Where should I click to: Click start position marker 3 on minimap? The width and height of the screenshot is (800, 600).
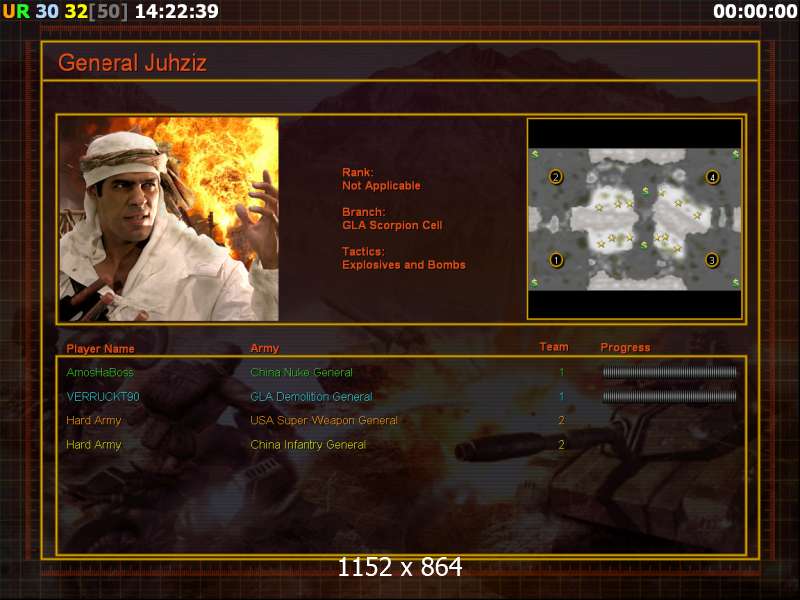click(x=712, y=260)
